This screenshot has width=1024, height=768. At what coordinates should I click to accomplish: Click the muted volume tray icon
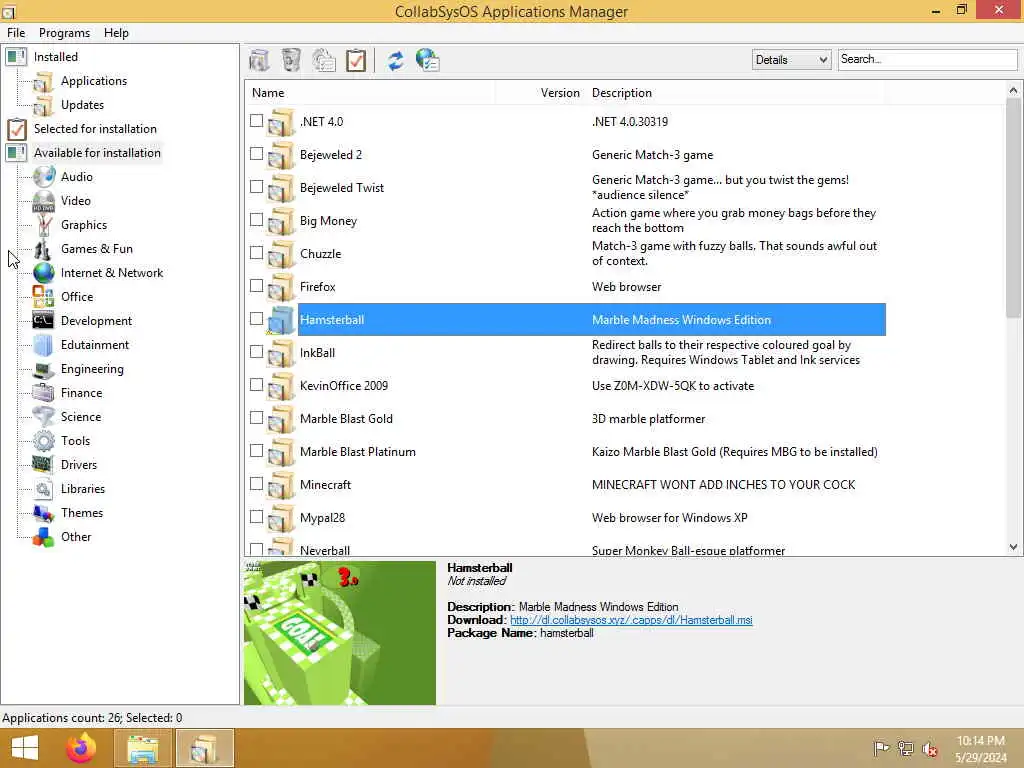929,748
